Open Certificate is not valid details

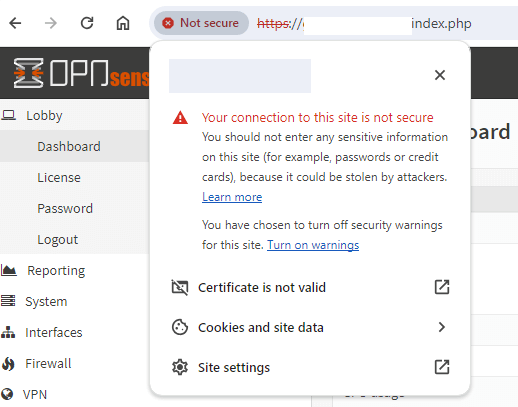310,287
